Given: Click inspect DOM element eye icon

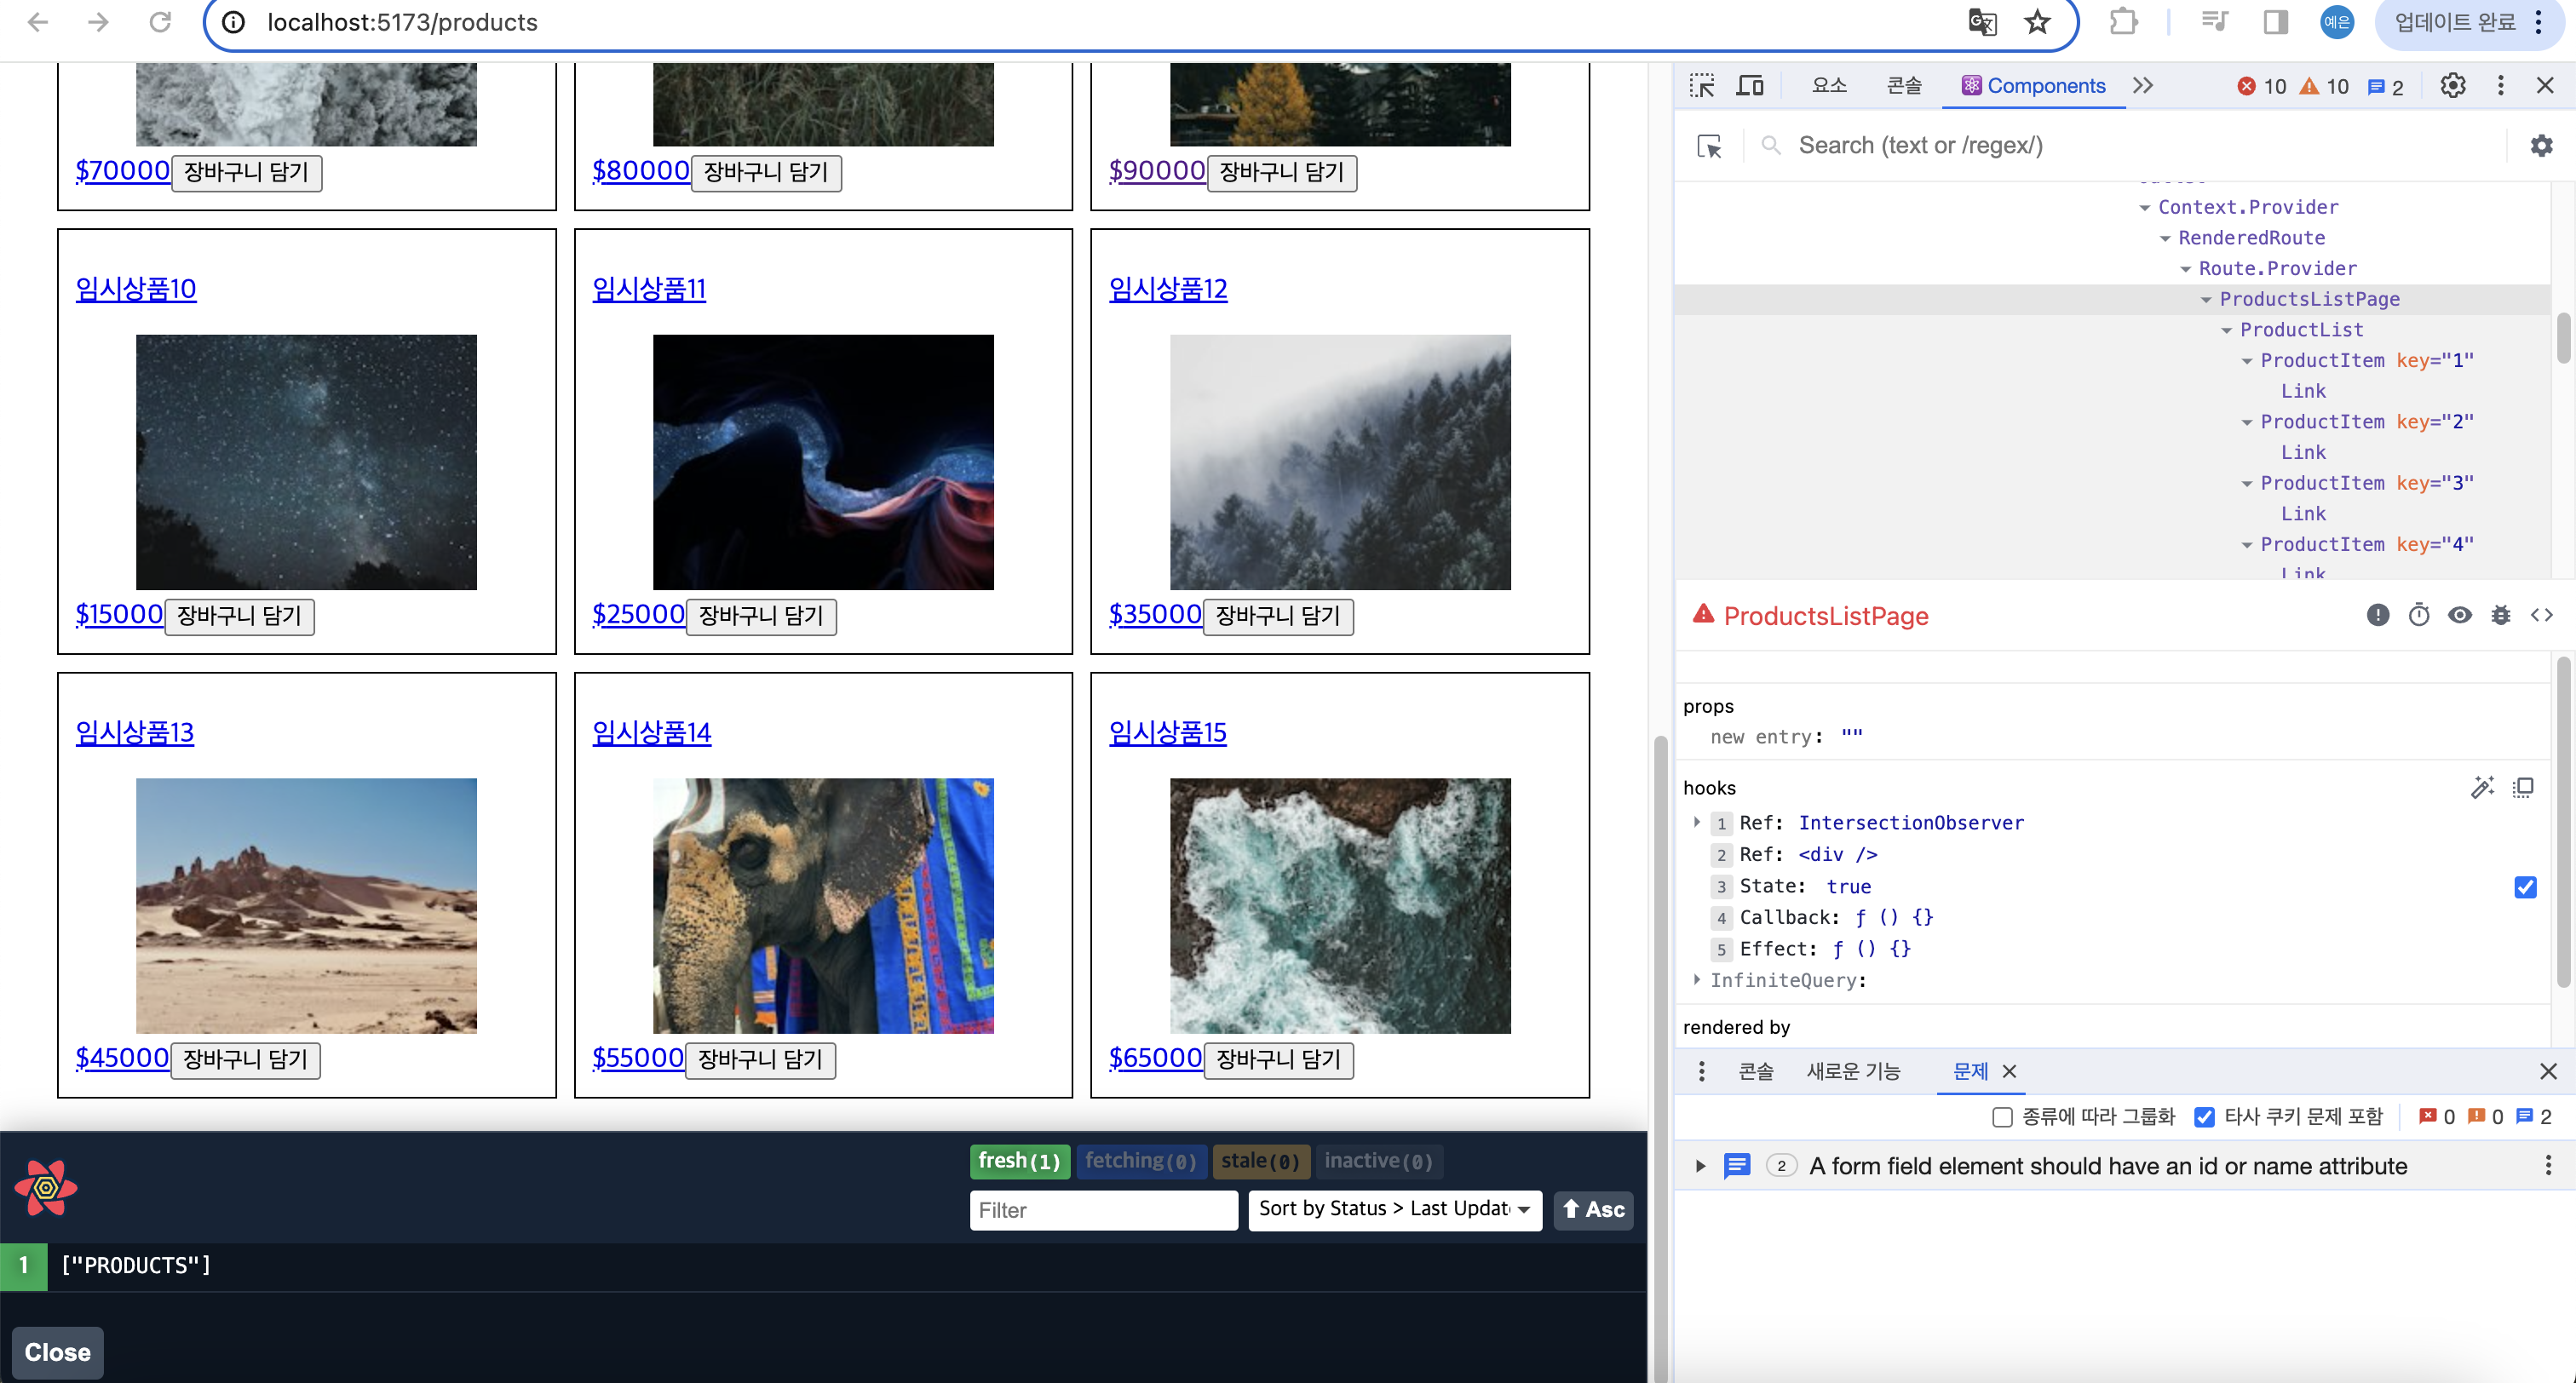Looking at the screenshot, I should click(x=2459, y=615).
